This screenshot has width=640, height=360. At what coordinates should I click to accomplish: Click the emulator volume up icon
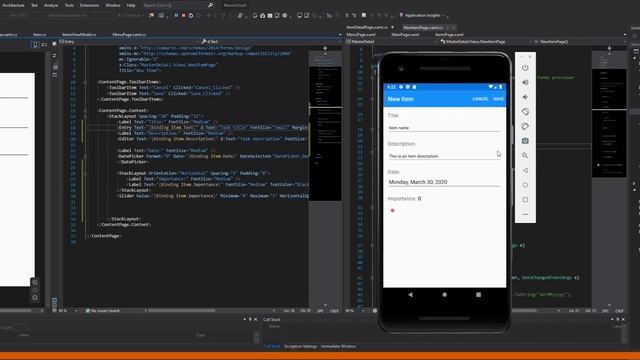pos(525,82)
